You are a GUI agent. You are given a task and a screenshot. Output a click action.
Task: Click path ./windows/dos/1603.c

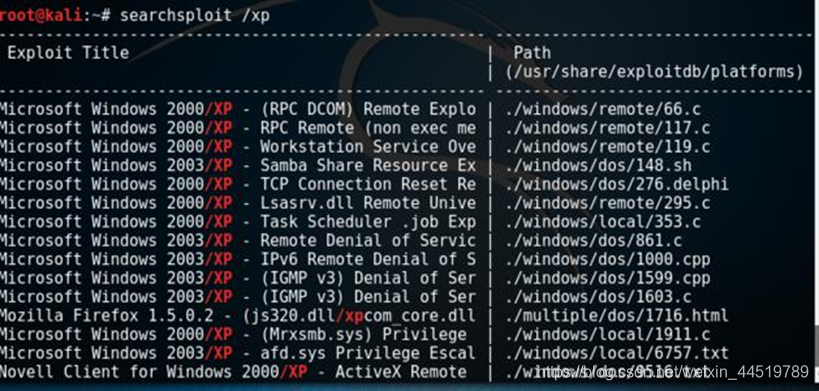pyautogui.click(x=598, y=297)
